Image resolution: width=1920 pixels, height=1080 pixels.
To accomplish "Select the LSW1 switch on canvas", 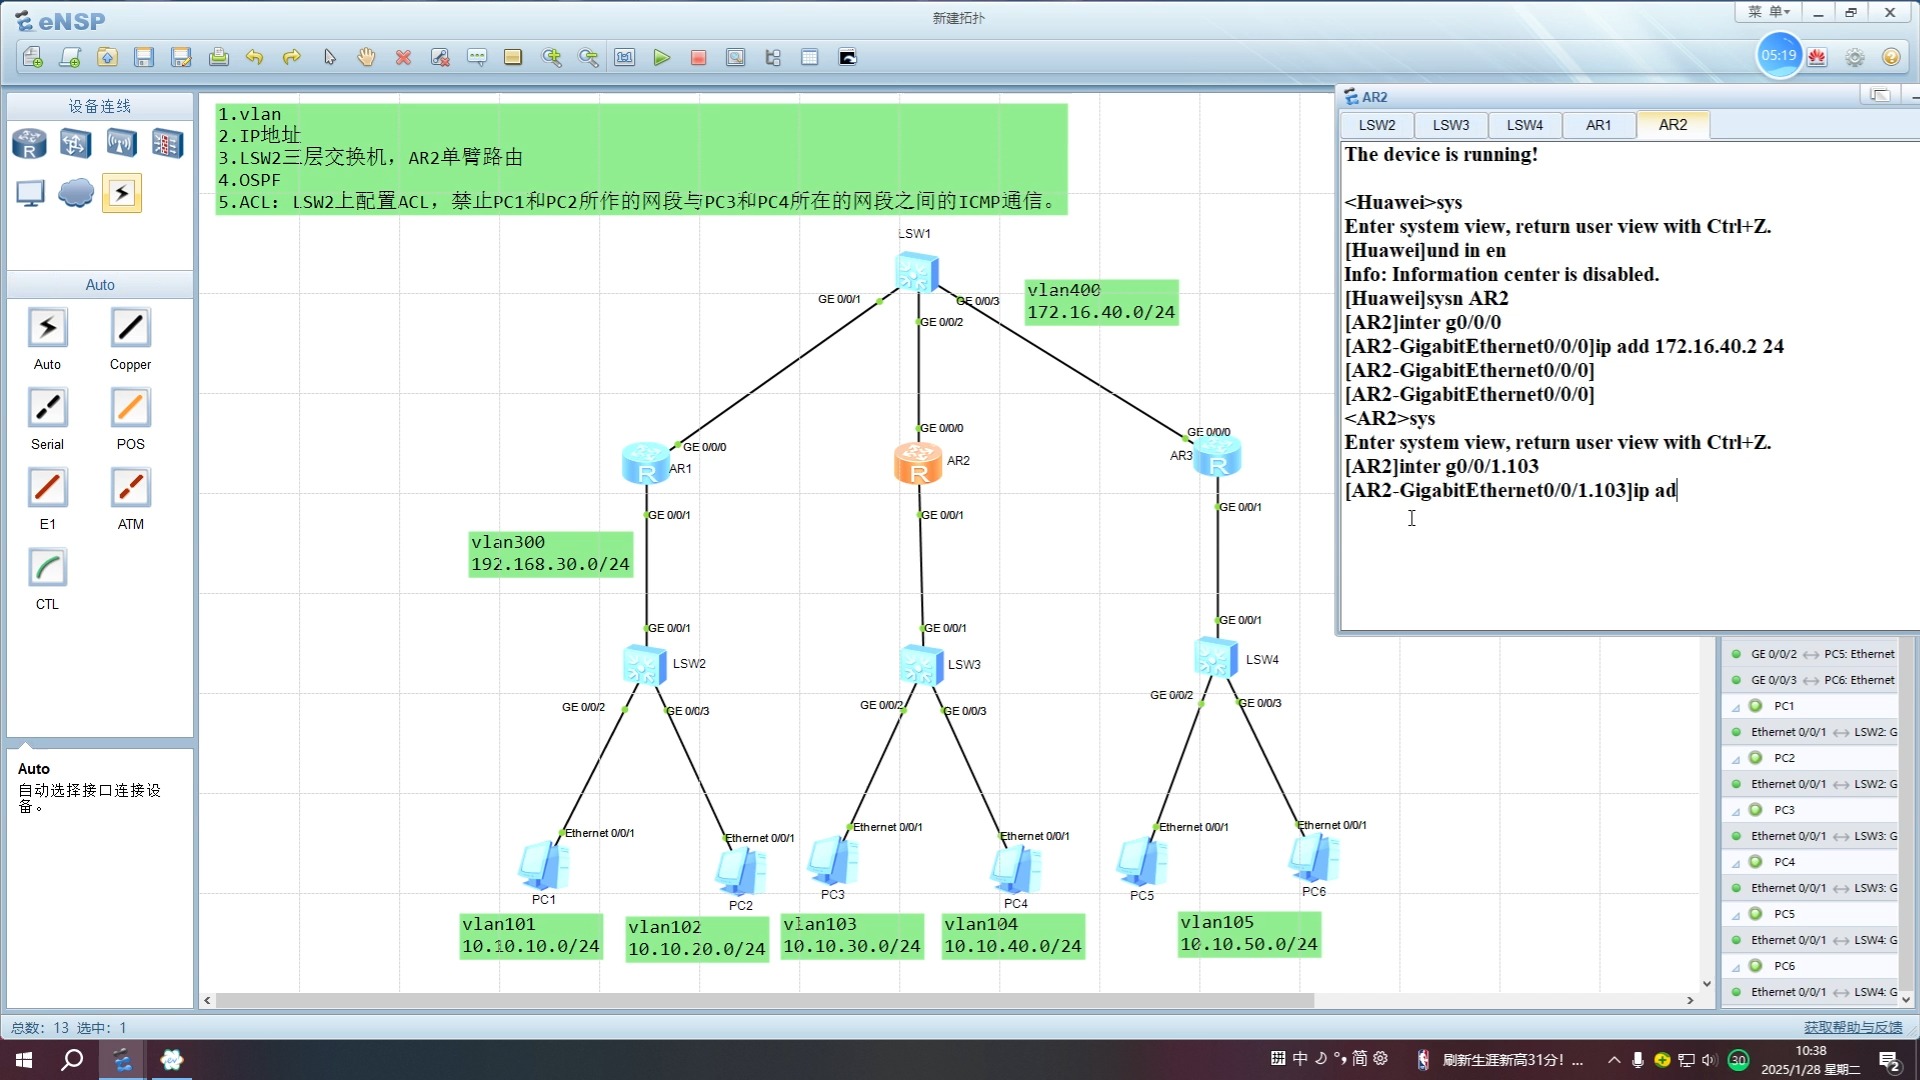I will pyautogui.click(x=917, y=271).
